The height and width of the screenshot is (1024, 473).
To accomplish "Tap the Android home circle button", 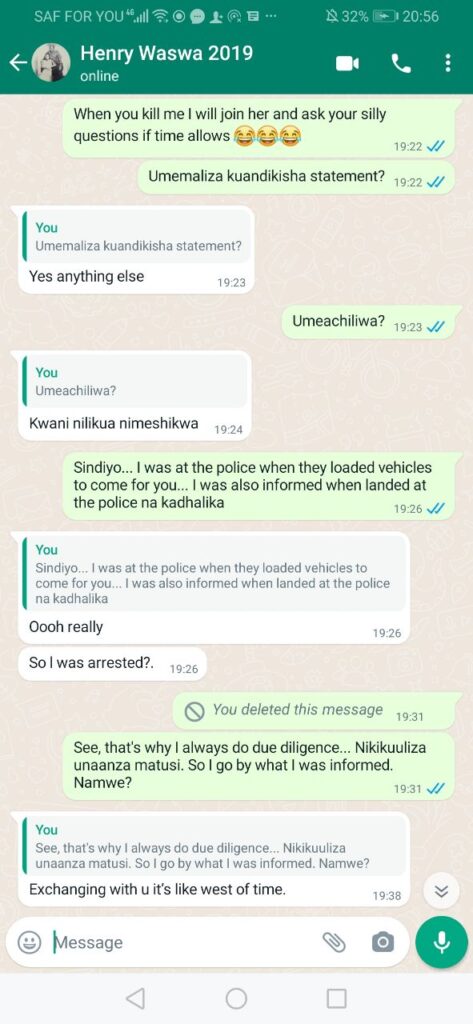I will pos(236,998).
